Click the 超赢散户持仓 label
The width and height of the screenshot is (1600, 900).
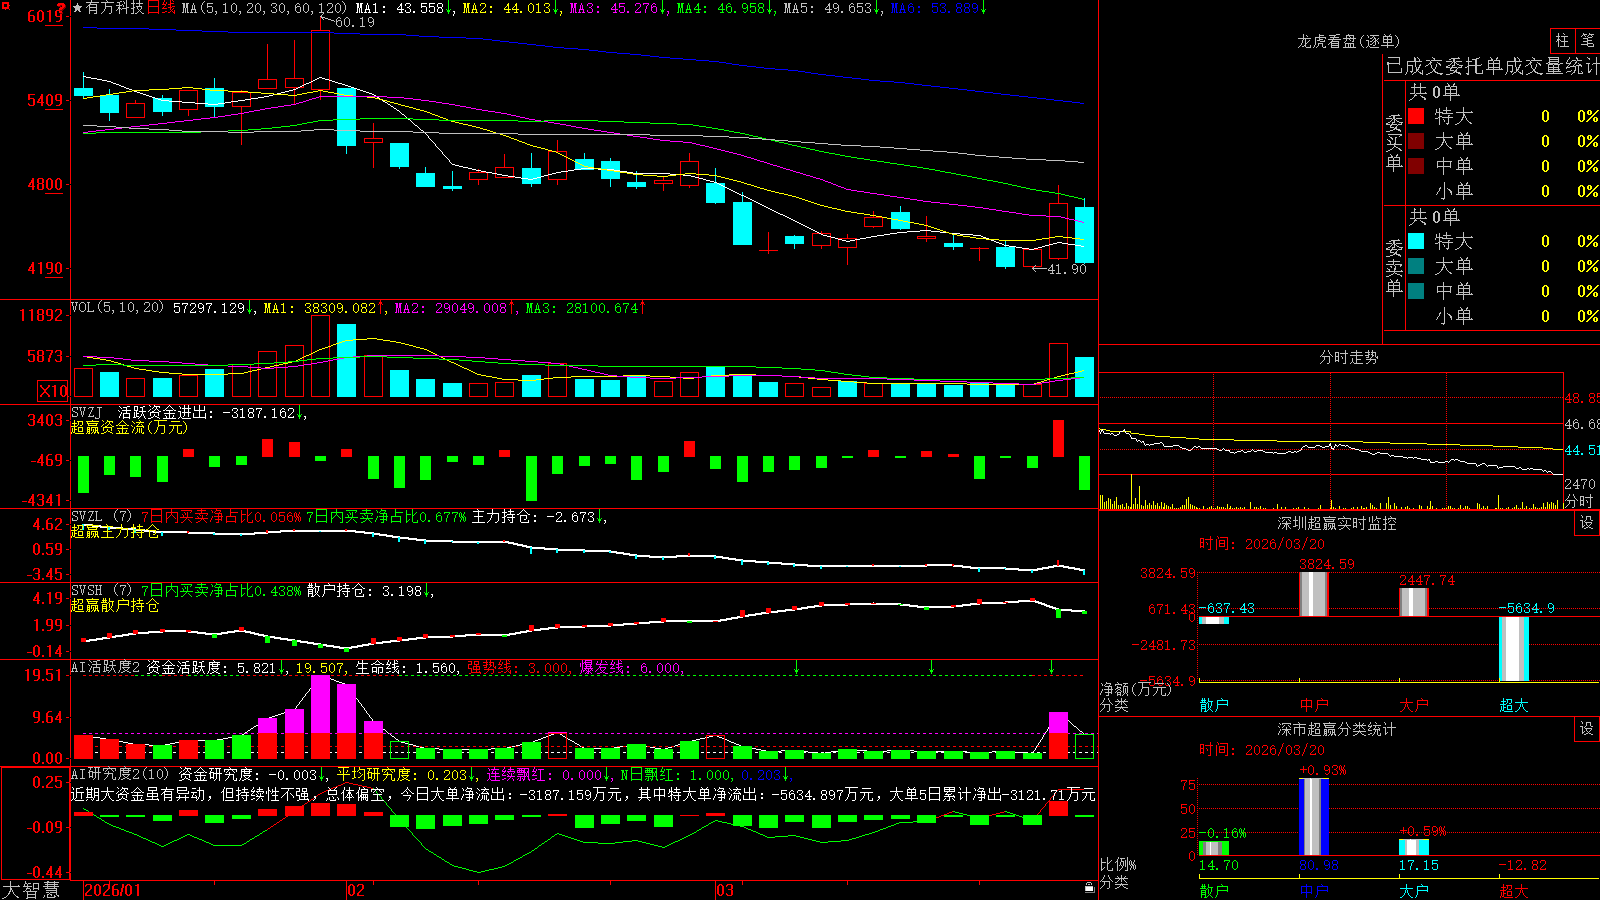tap(115, 605)
